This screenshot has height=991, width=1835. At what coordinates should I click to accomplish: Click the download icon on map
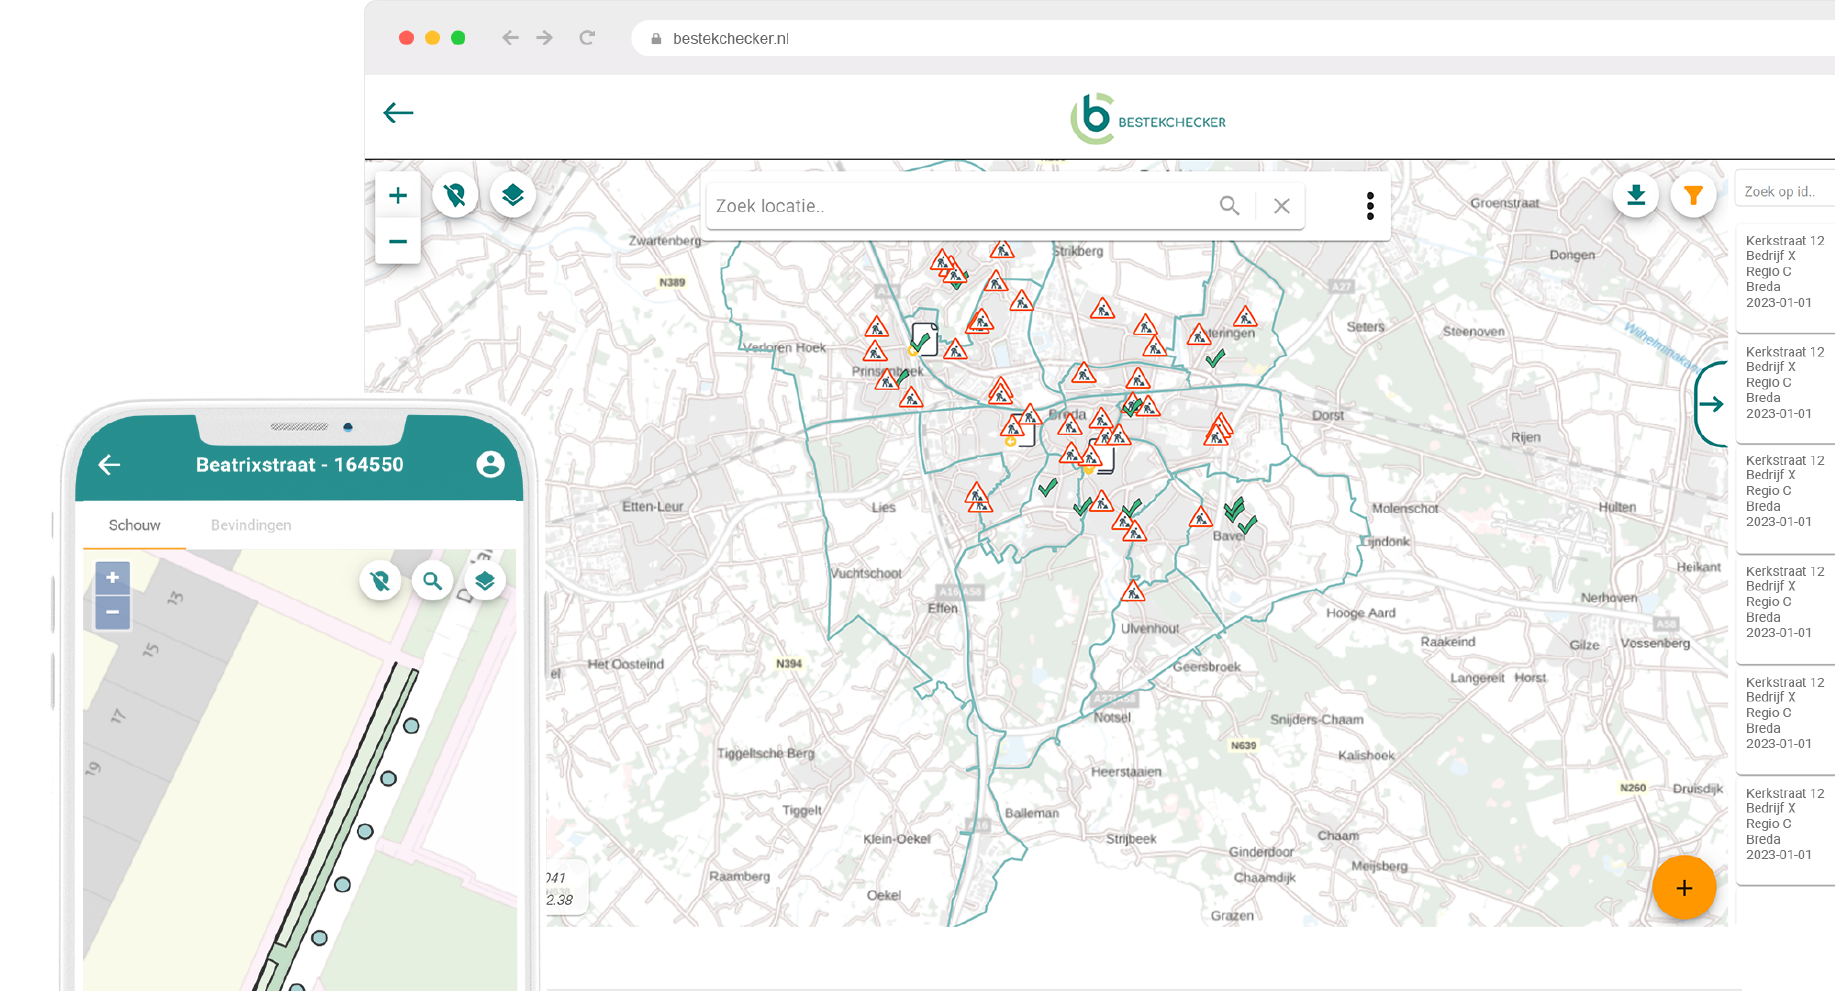1636,195
